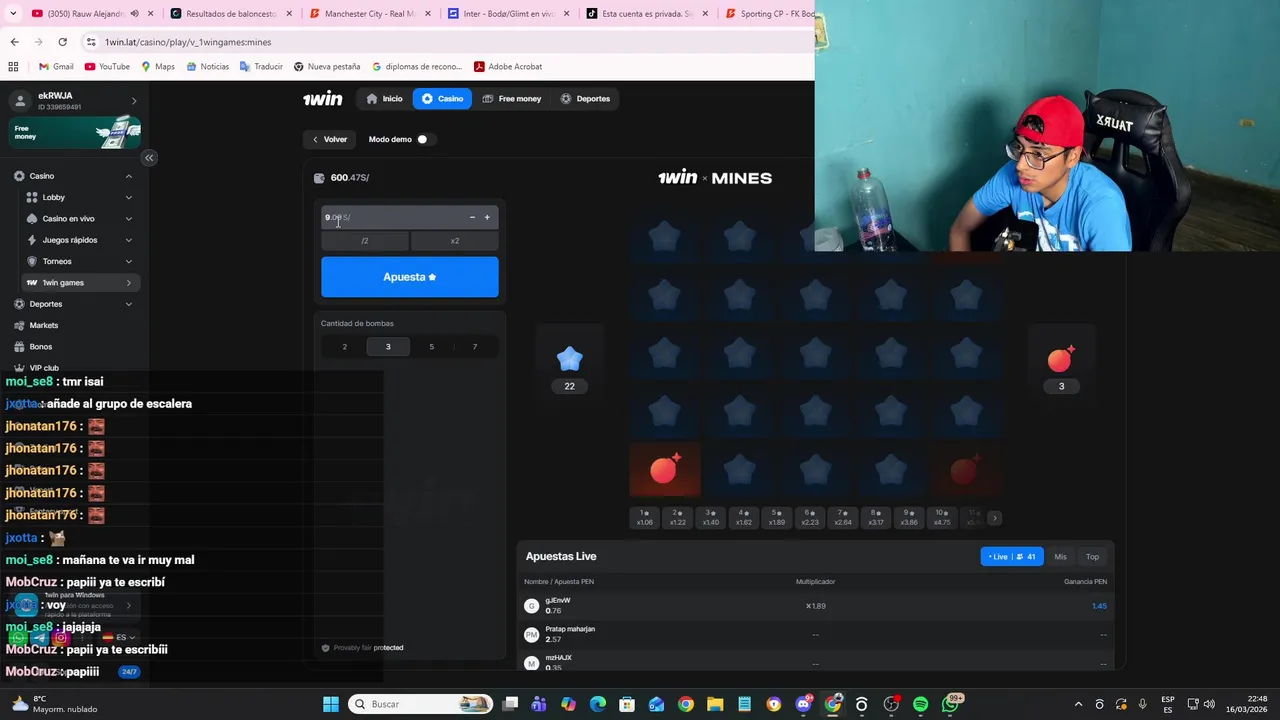
Task: Expand the Juegos rápidos submenu
Action: [129, 240]
